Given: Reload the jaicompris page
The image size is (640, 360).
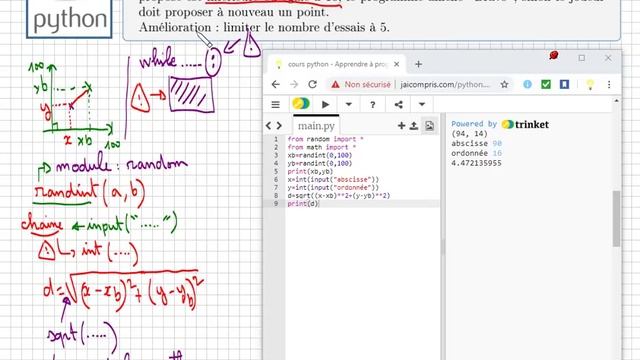Looking at the screenshot, I should click(313, 84).
